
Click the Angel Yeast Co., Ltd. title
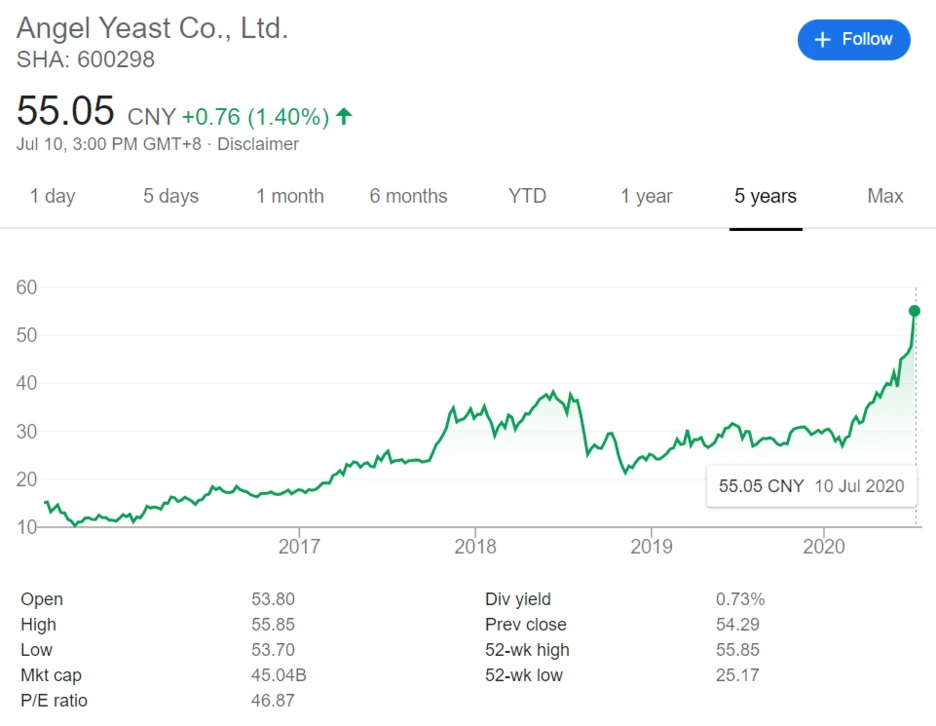[152, 28]
